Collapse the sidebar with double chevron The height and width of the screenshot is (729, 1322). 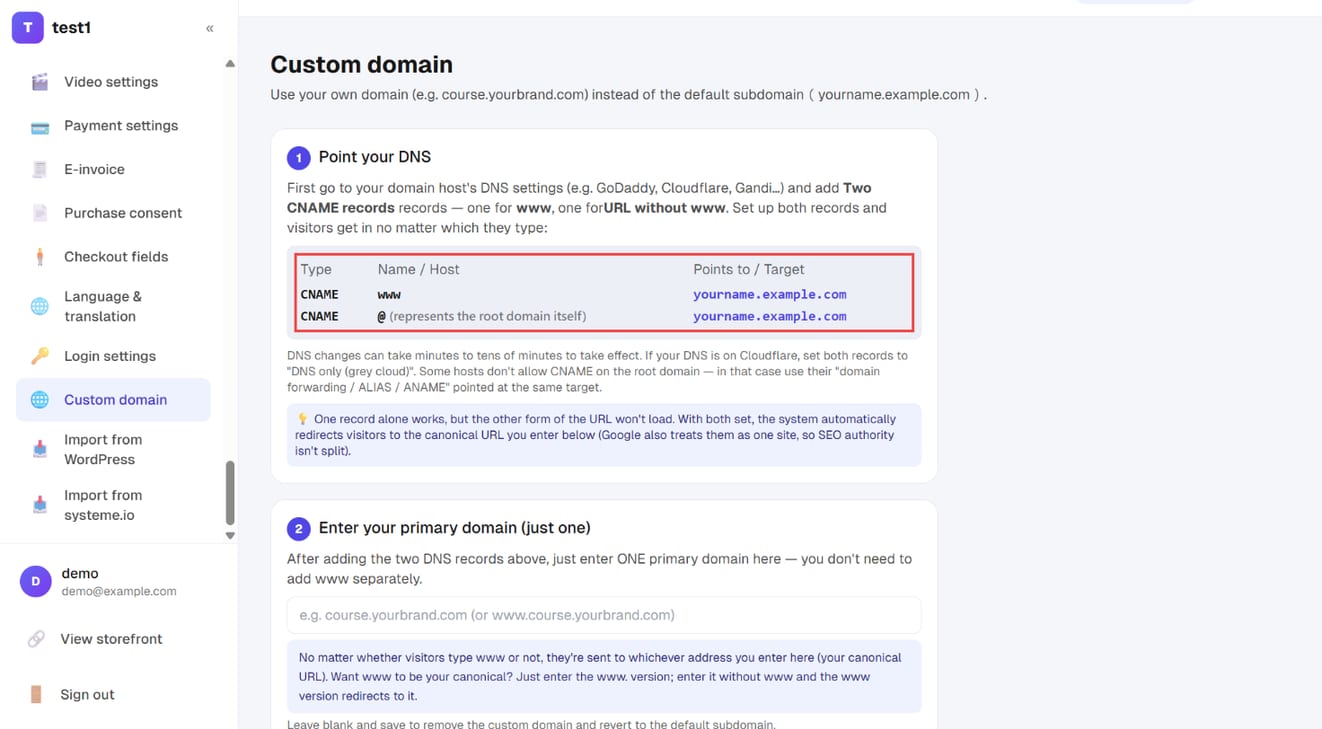(210, 28)
